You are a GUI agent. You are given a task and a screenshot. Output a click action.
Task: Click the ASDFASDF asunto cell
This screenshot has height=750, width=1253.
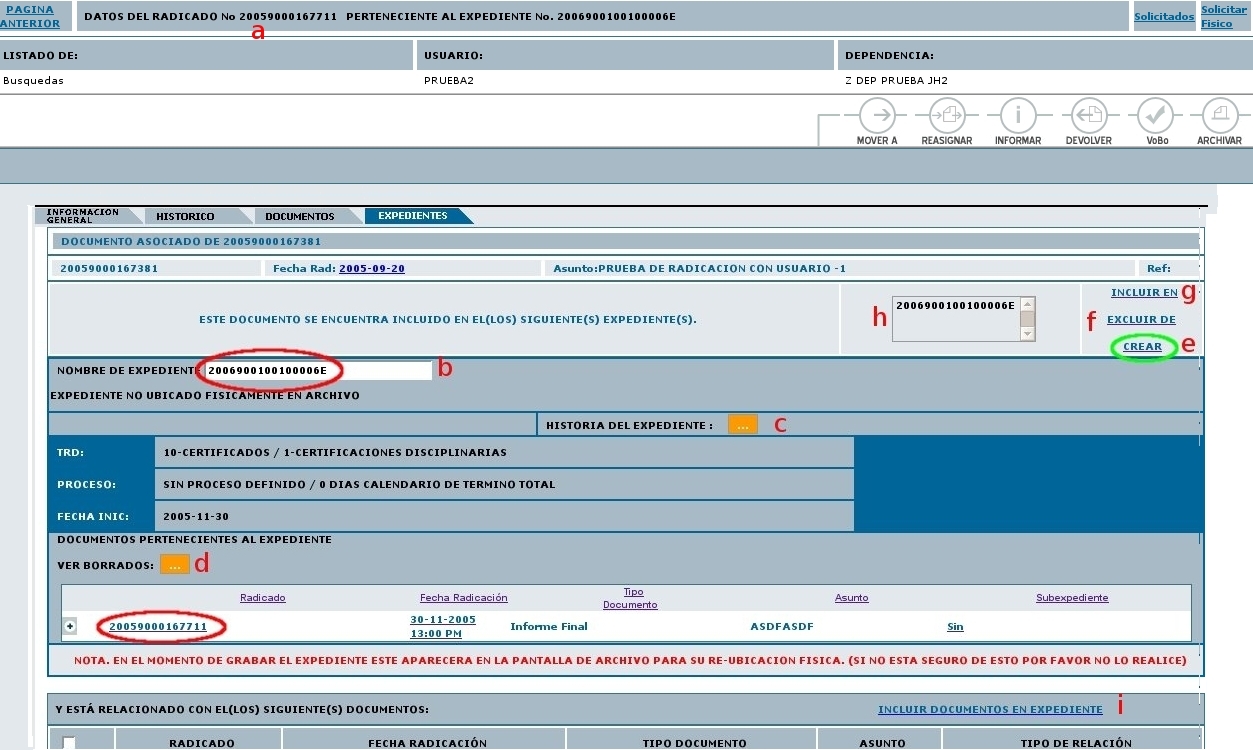click(x=784, y=627)
